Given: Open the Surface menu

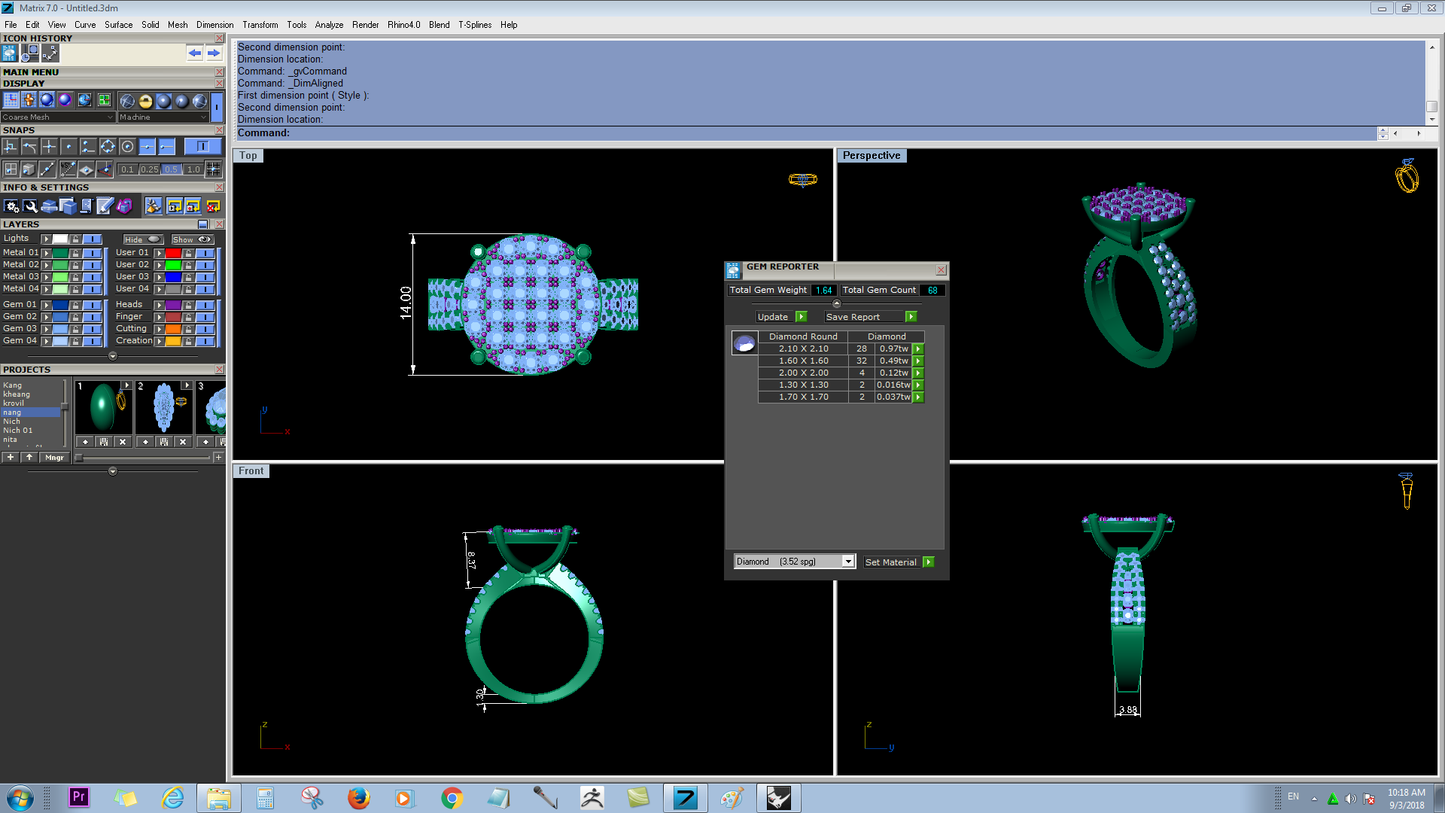Looking at the screenshot, I should 118,25.
